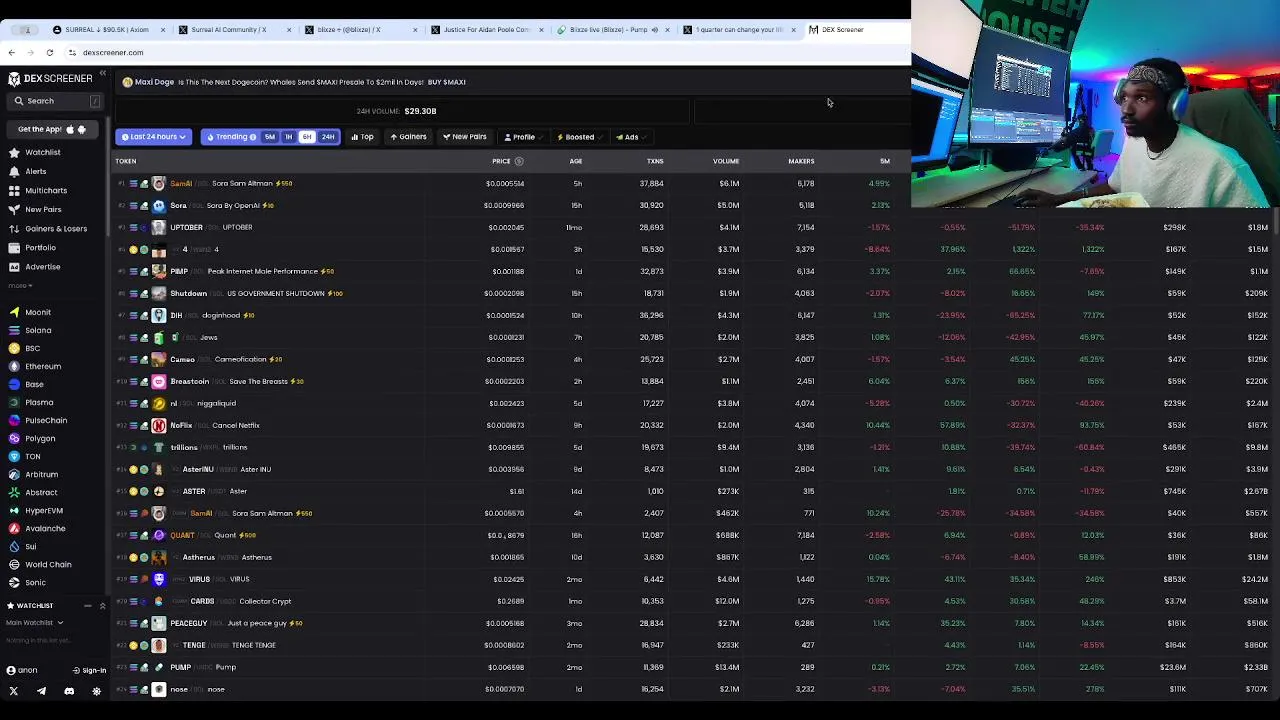The image size is (1280, 720).
Task: Select the 6H trending timeframe
Action: [x=307, y=137]
